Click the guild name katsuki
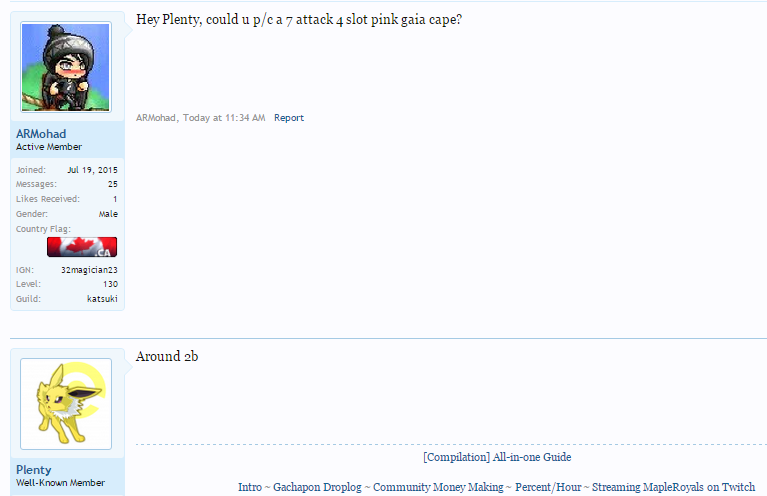This screenshot has height=496, width=767. pos(102,299)
